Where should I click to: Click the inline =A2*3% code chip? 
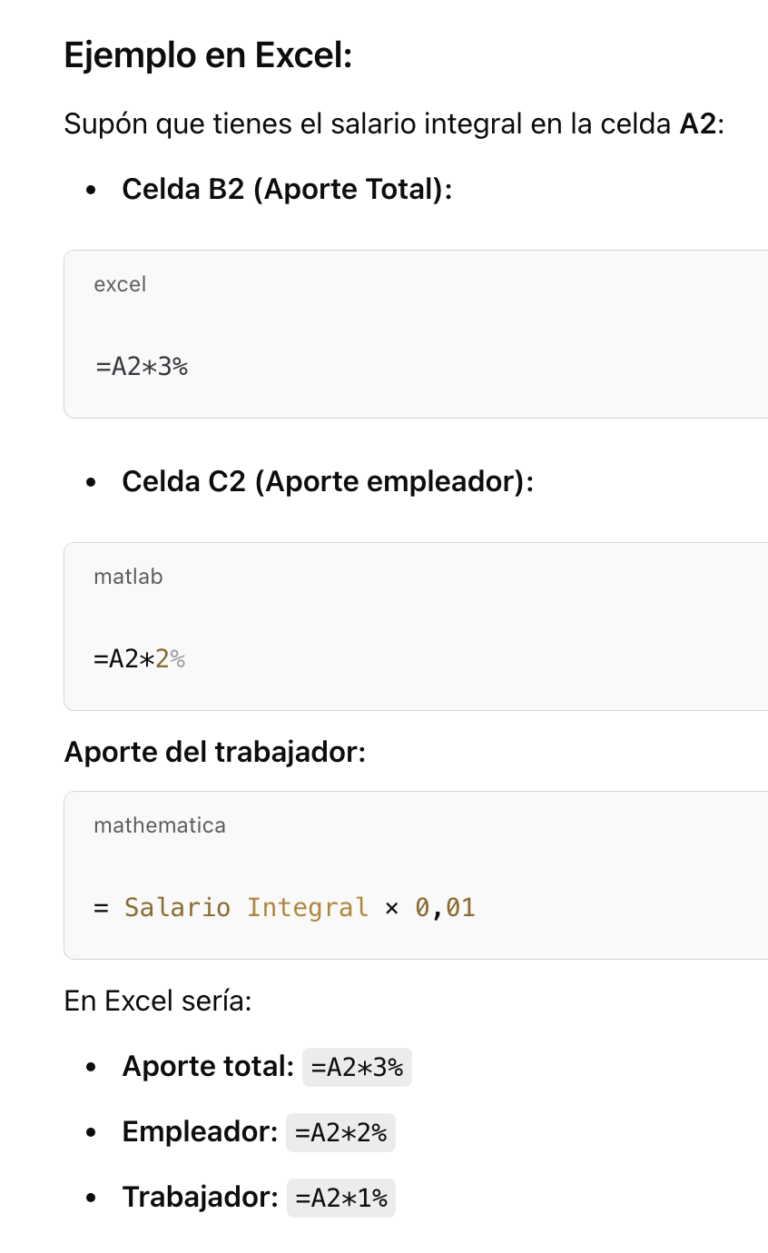[357, 1068]
